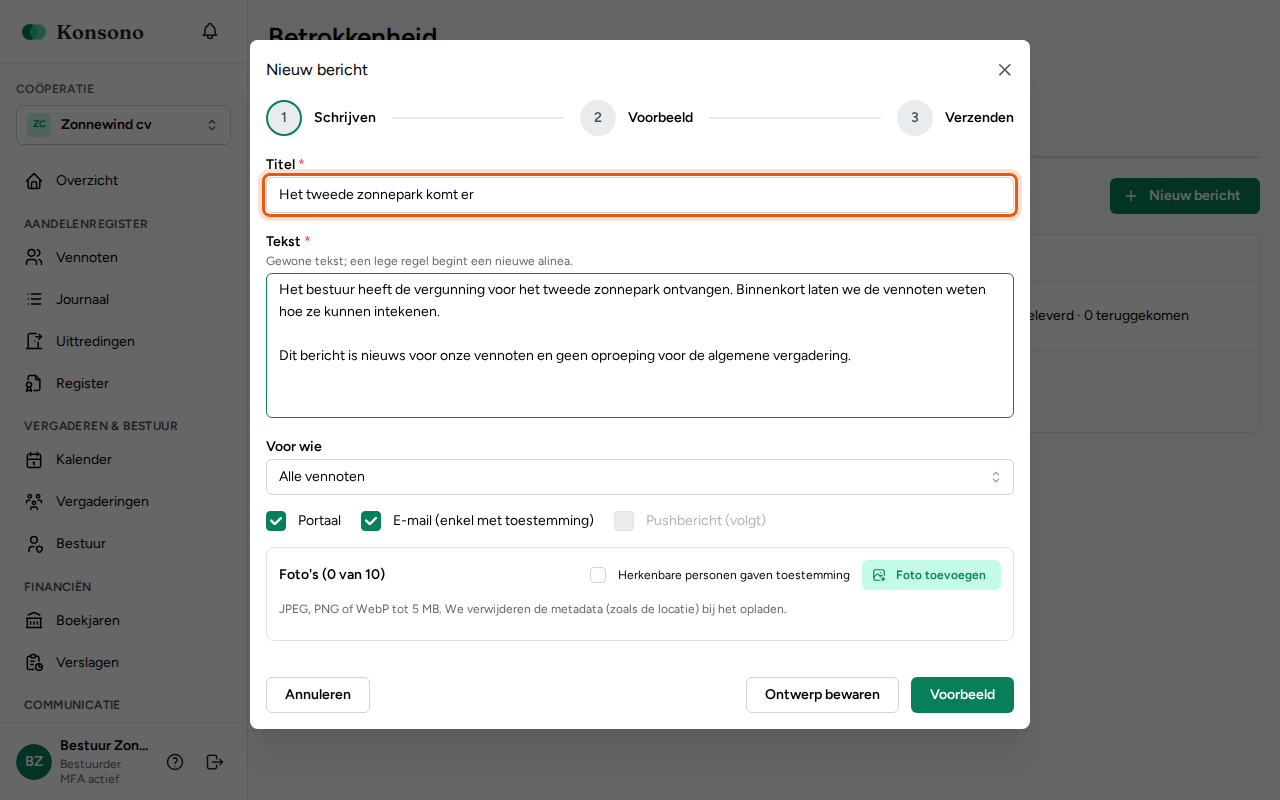
Task: Open Journaal in the sidebar
Action: tap(123, 299)
